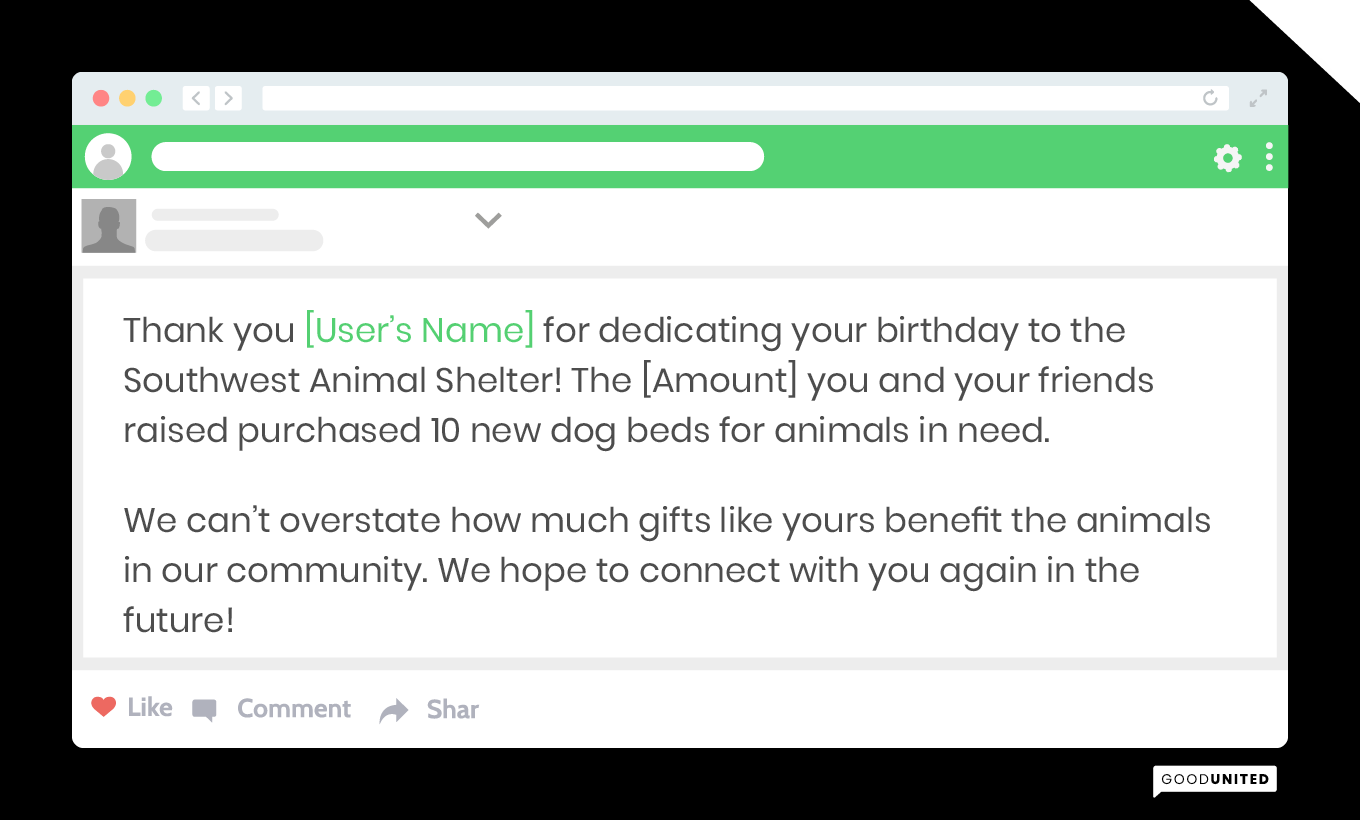Click the Share arrow icon
Viewport: 1360px width, 820px height.
[394, 709]
